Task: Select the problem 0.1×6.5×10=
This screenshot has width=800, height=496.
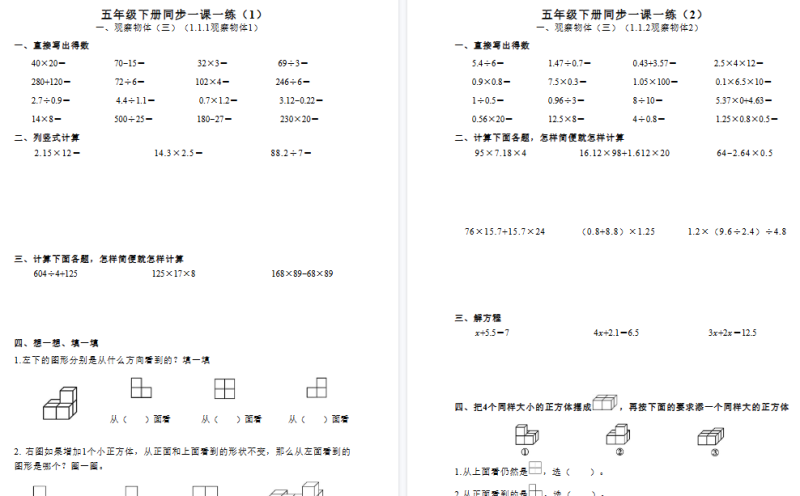Action: [x=743, y=82]
